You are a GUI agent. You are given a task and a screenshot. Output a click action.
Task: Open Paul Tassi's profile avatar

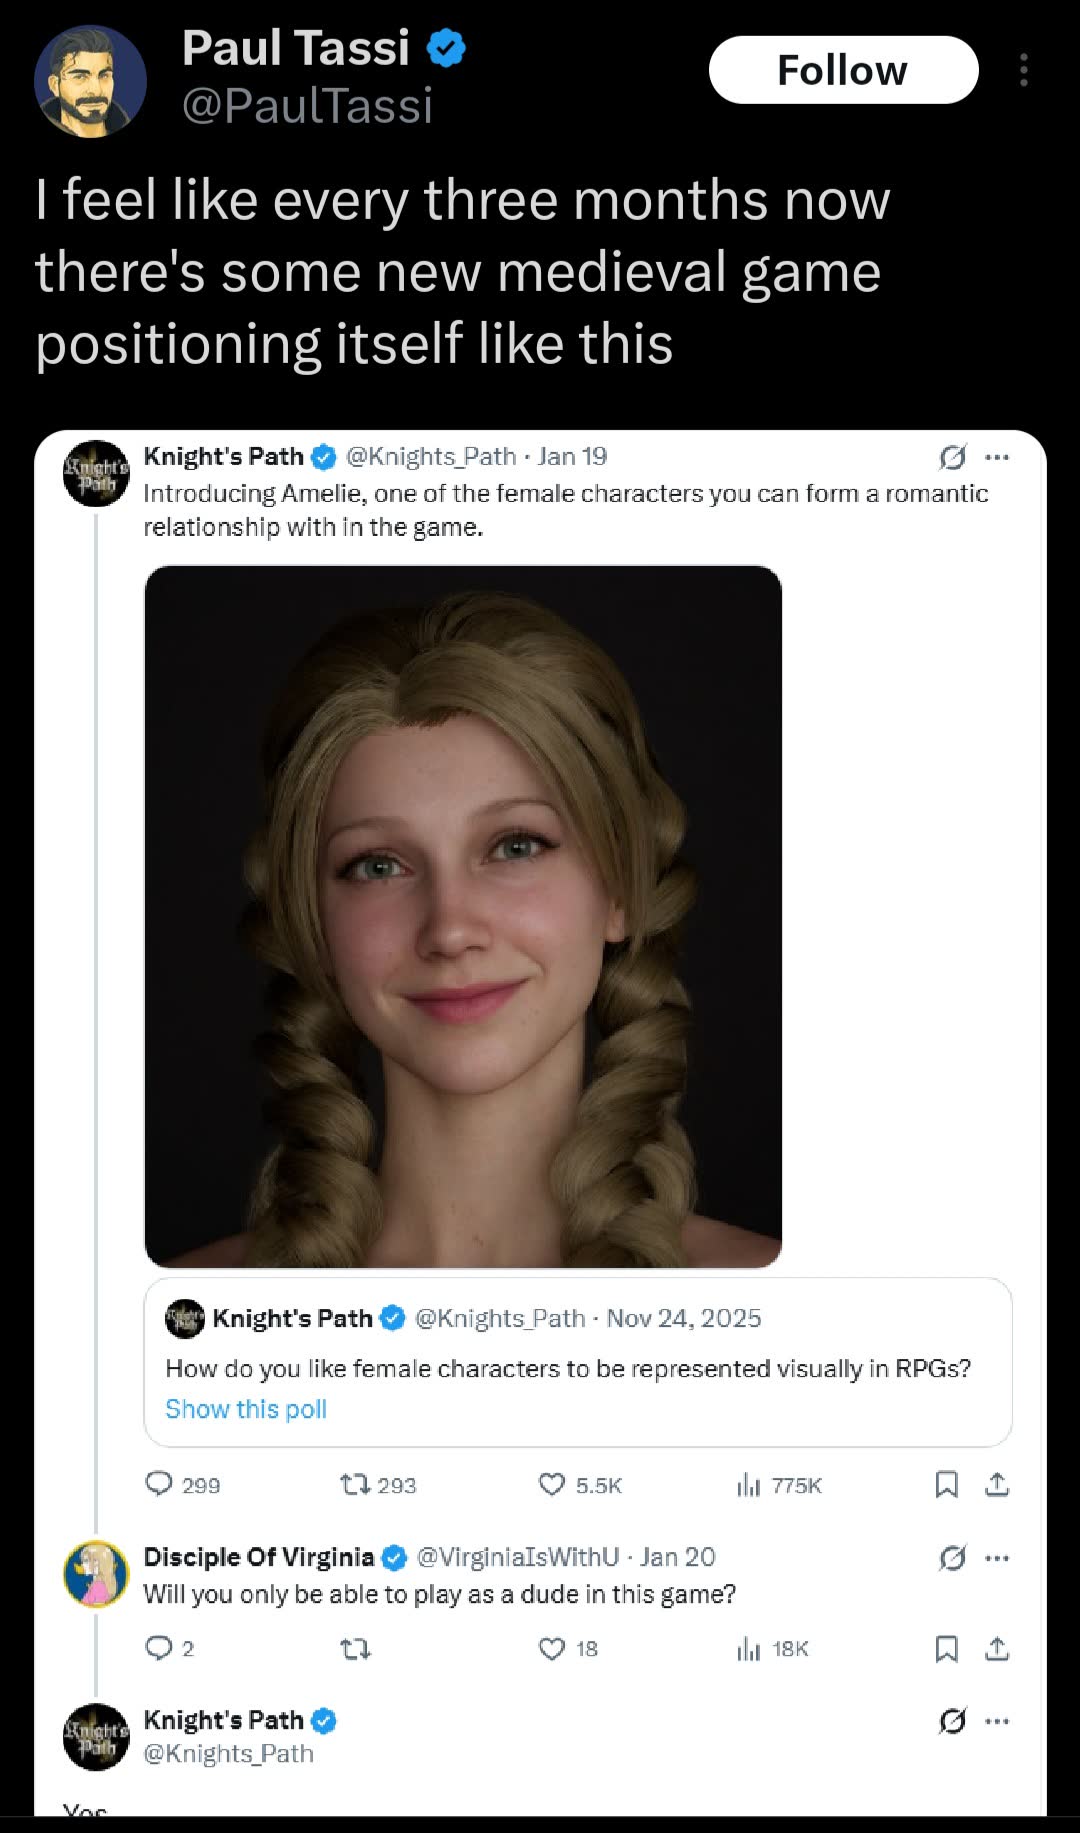click(90, 82)
